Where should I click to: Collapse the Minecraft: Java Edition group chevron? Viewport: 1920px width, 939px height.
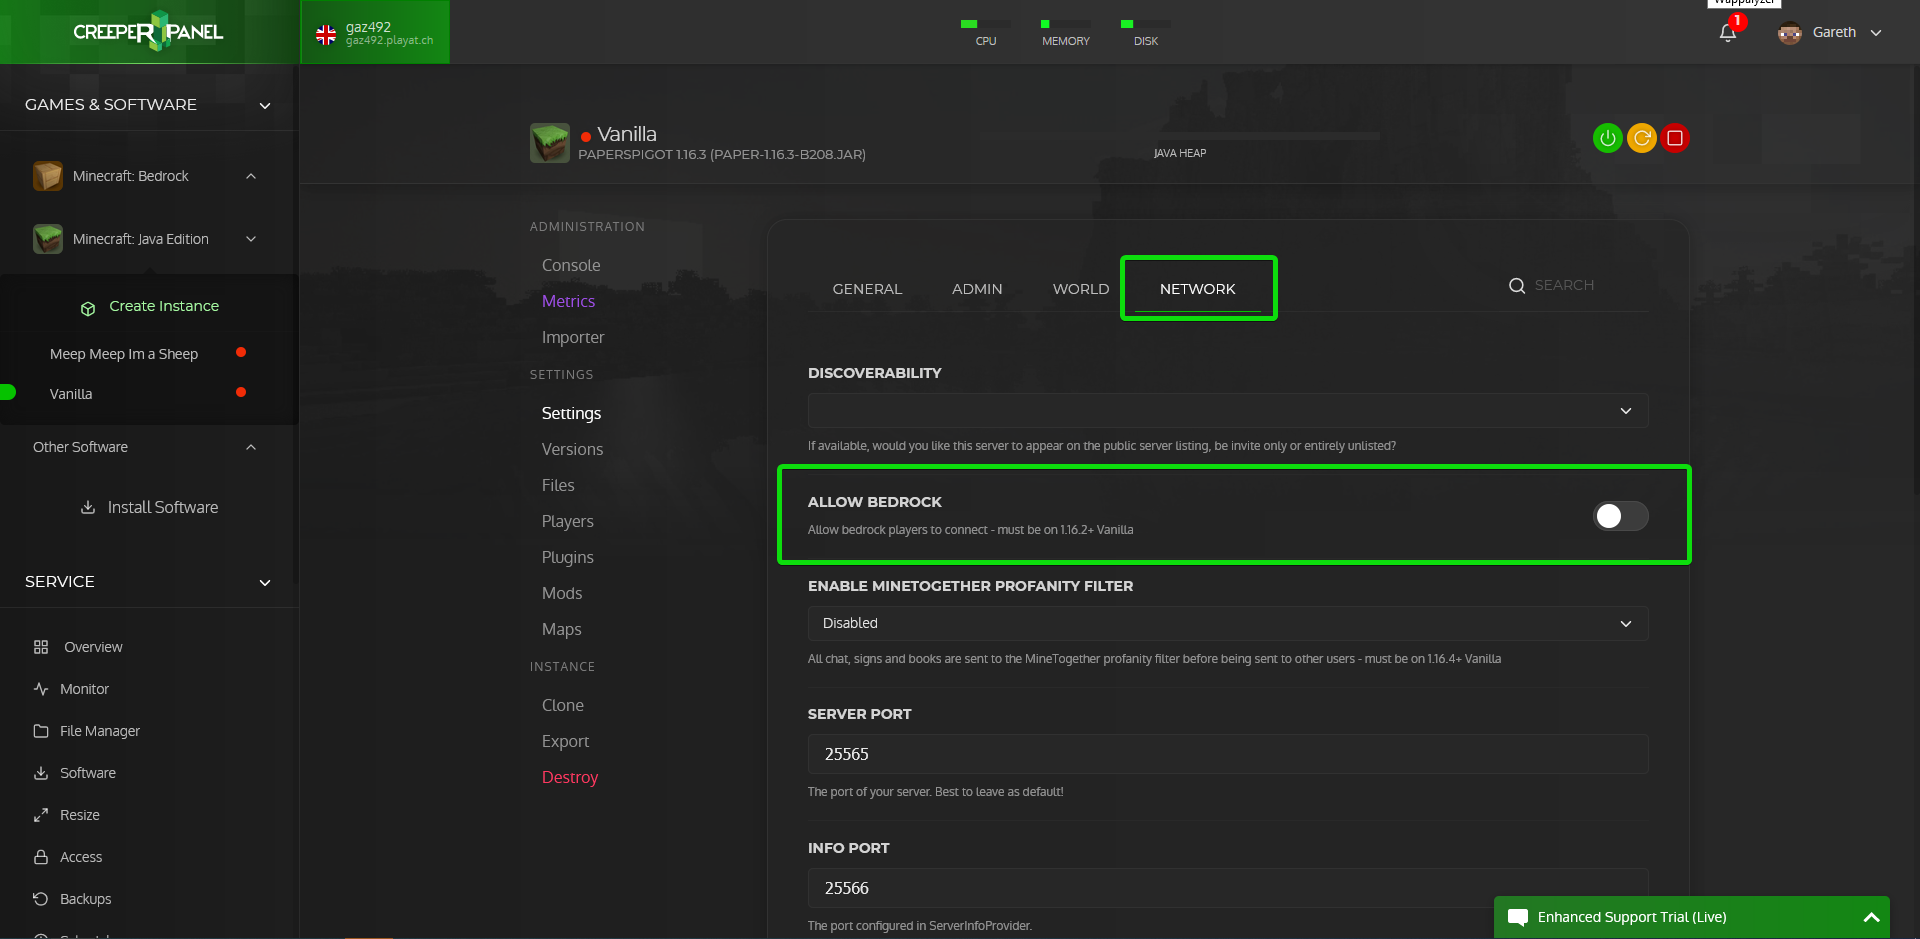[x=251, y=239]
